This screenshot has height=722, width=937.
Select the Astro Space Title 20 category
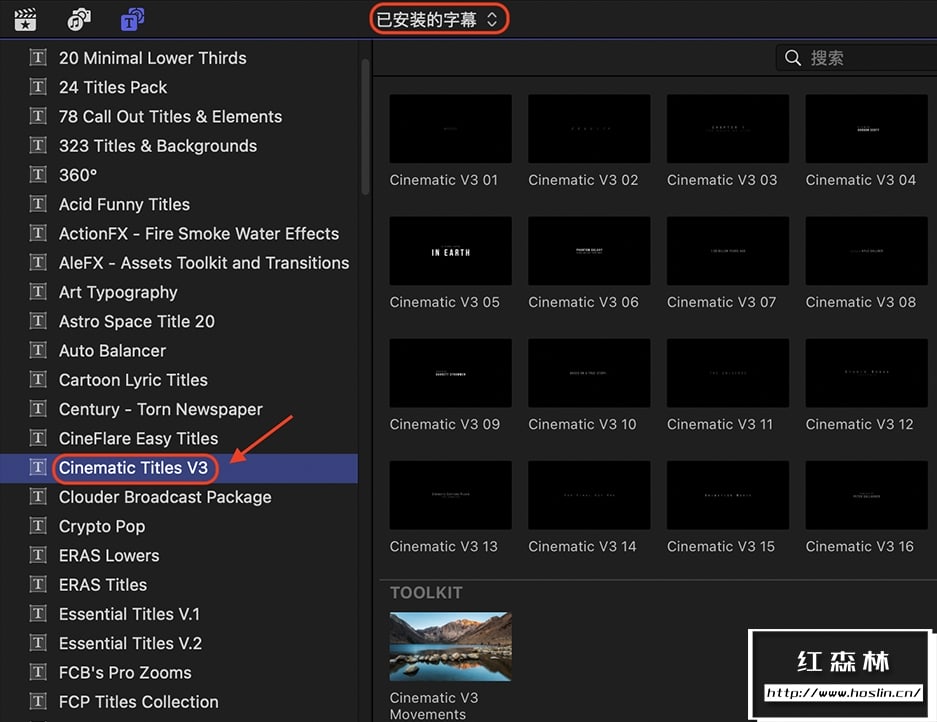click(136, 322)
